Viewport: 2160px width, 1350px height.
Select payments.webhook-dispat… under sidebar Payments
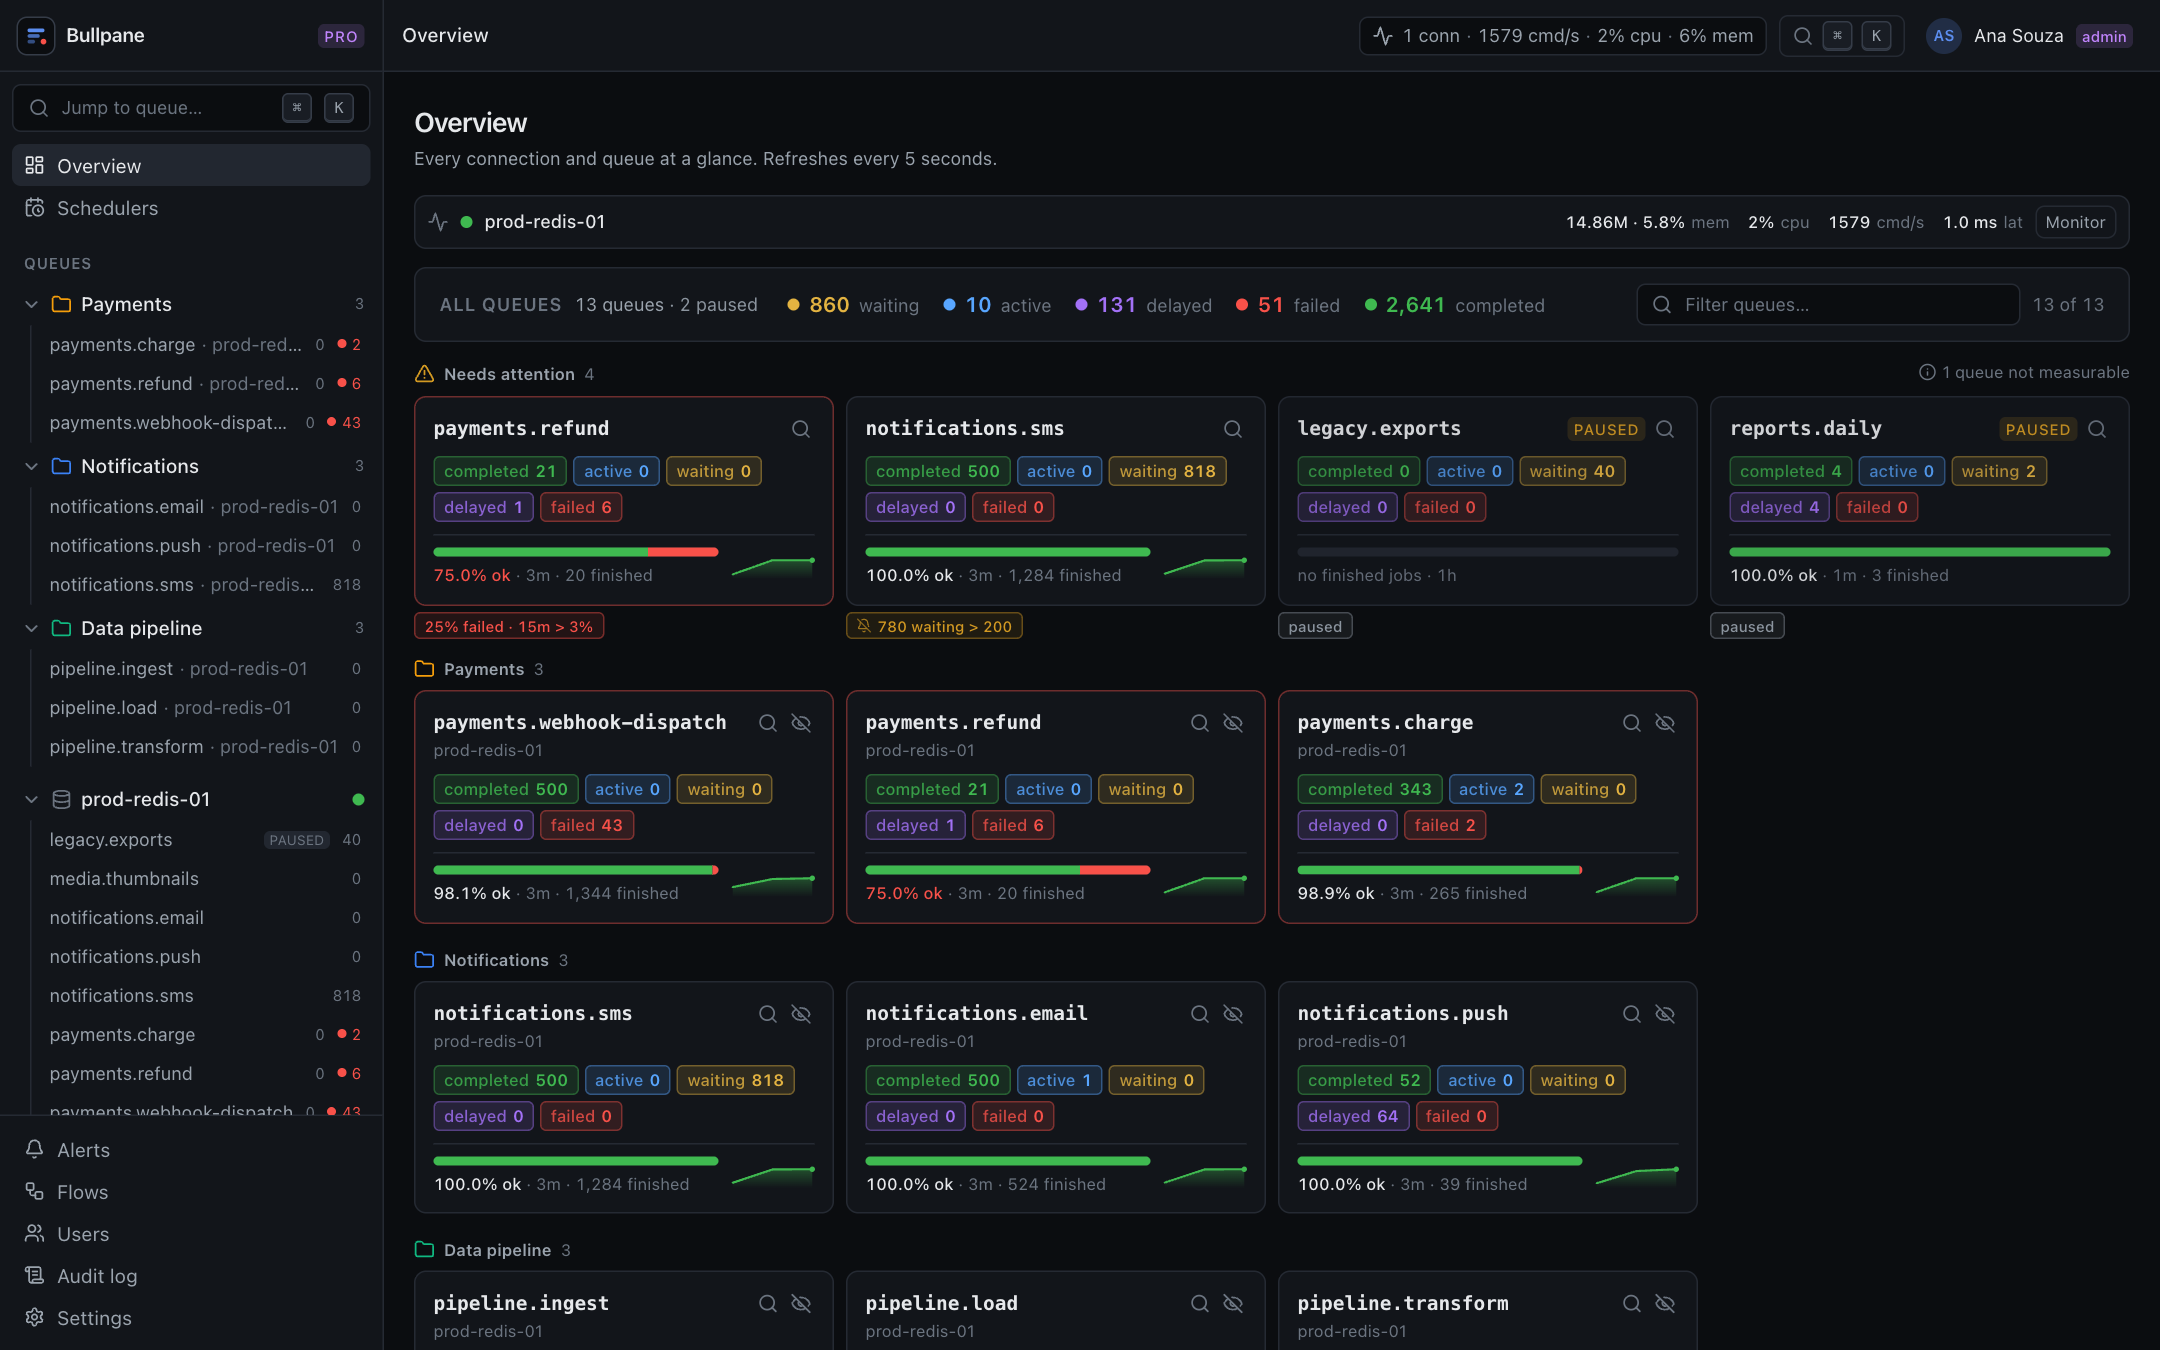tap(205, 423)
